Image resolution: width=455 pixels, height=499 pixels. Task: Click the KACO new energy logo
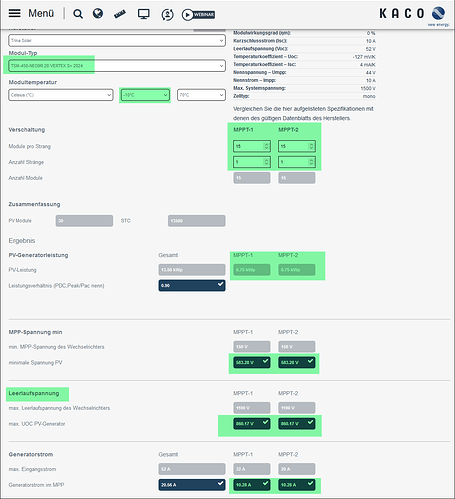tap(415, 16)
